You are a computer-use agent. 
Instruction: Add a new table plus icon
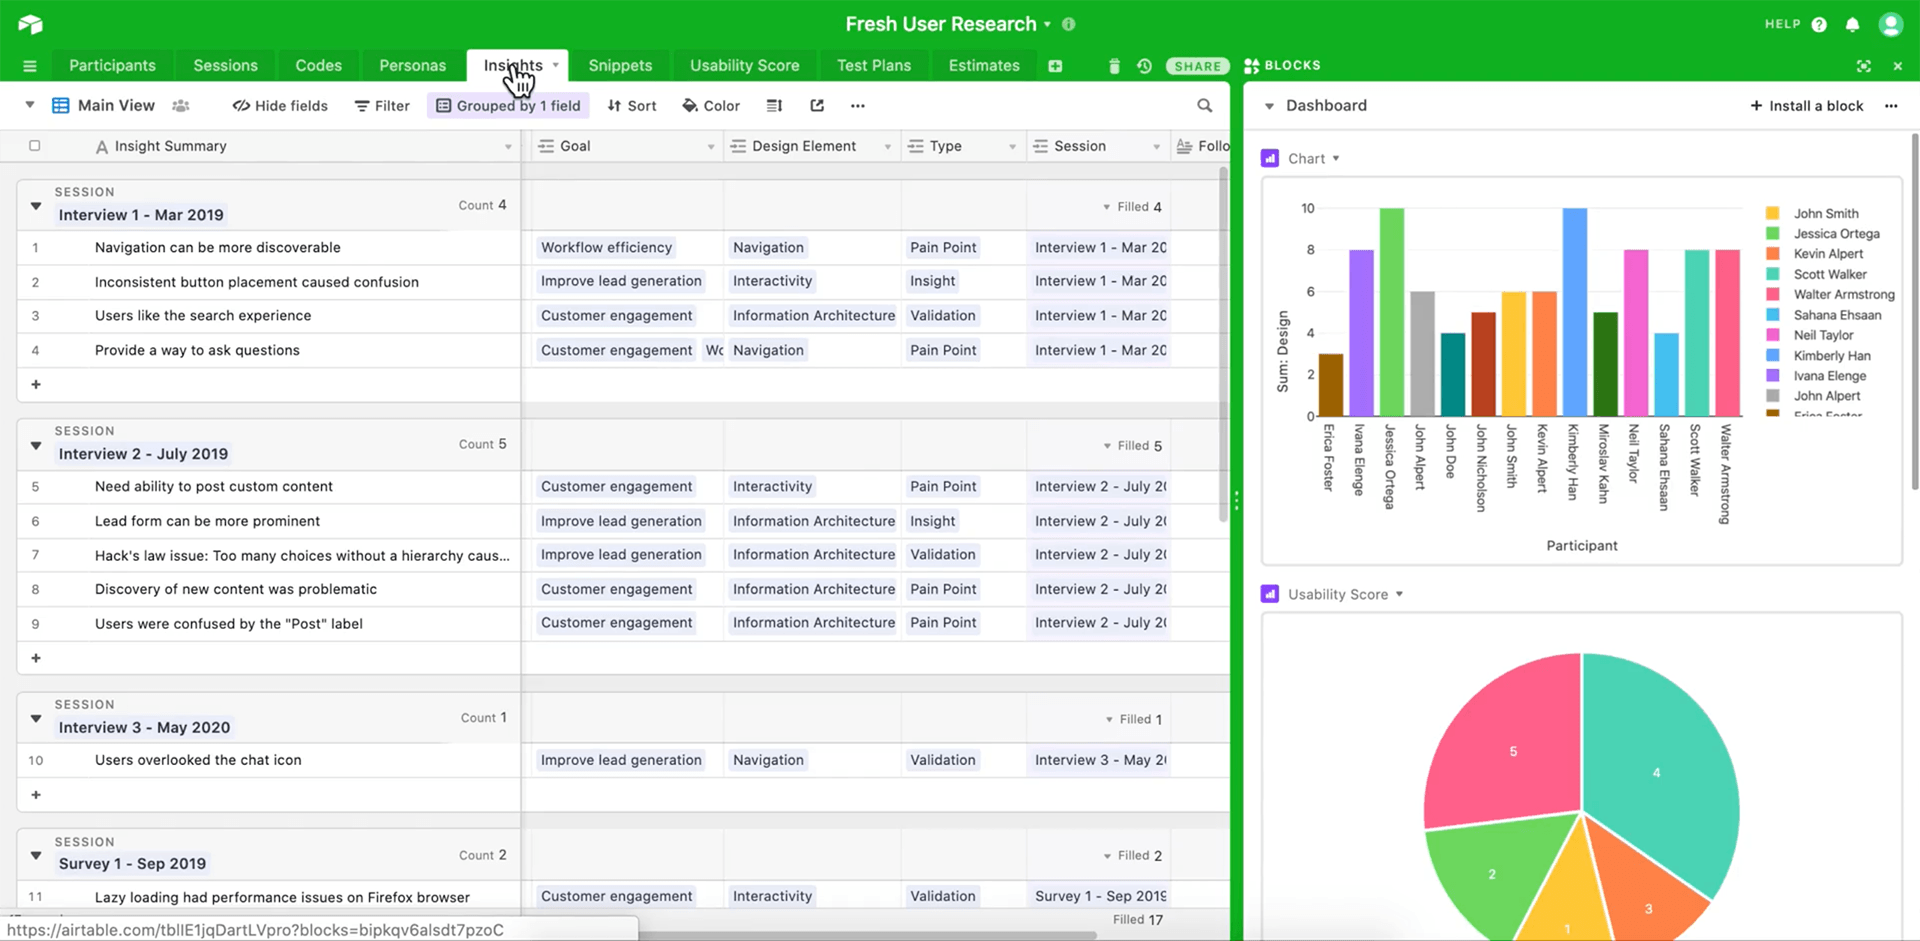click(1055, 66)
